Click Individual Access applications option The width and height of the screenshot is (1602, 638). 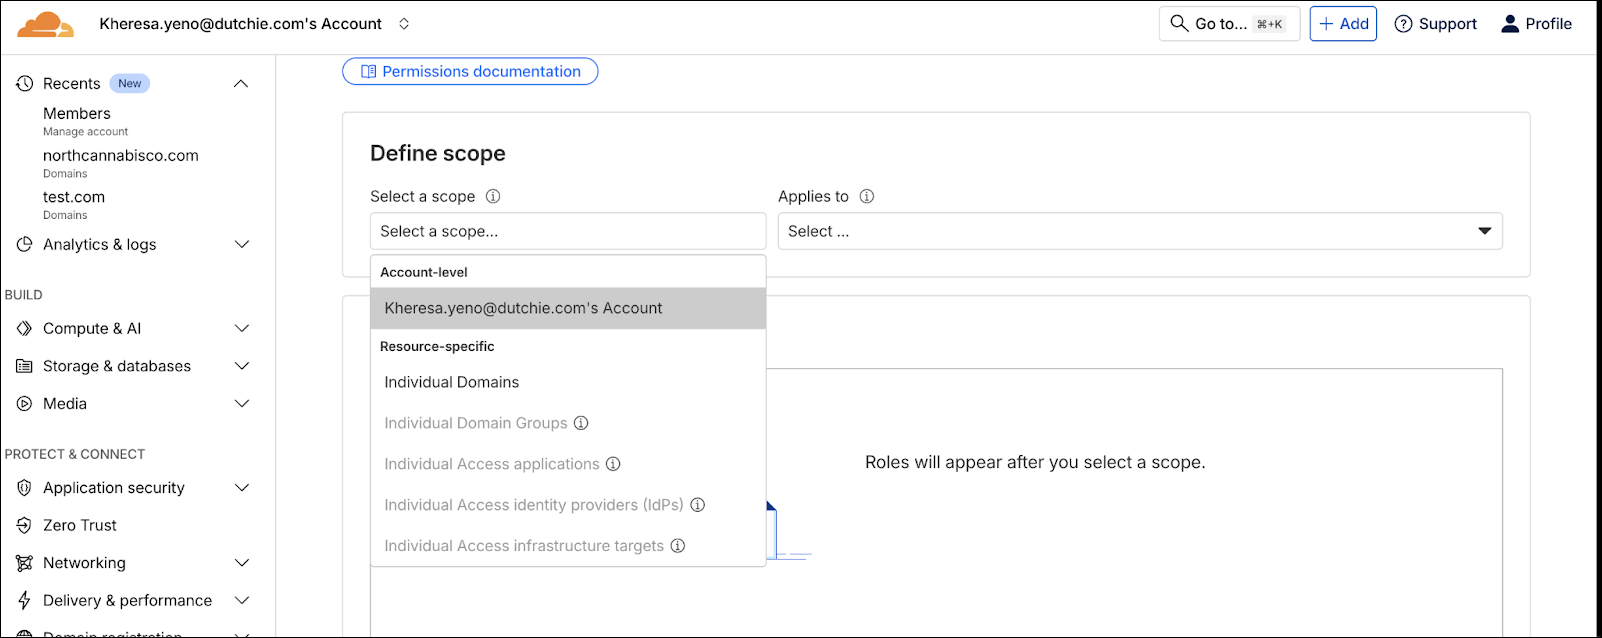(x=568, y=464)
